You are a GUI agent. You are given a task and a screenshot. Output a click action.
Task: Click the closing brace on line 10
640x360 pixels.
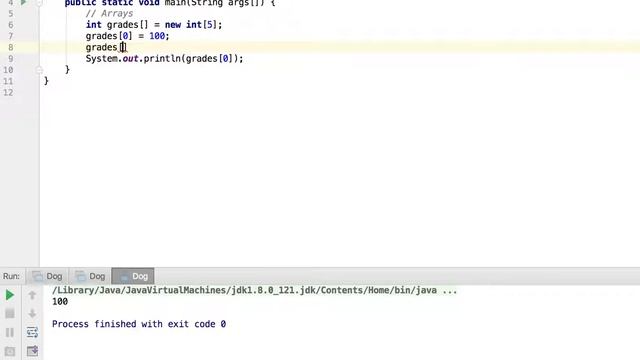tap(67, 69)
